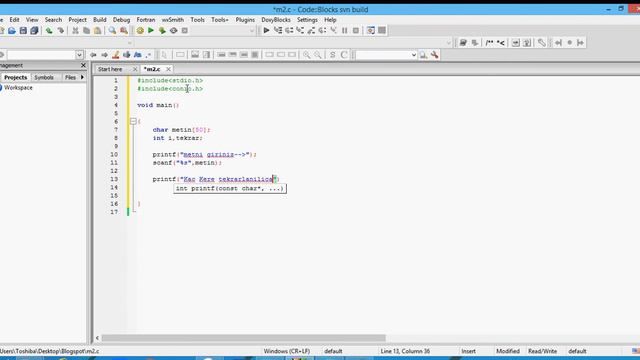The image size is (640, 360).
Task: Open the Settings menu
Action: [x=307, y=20]
